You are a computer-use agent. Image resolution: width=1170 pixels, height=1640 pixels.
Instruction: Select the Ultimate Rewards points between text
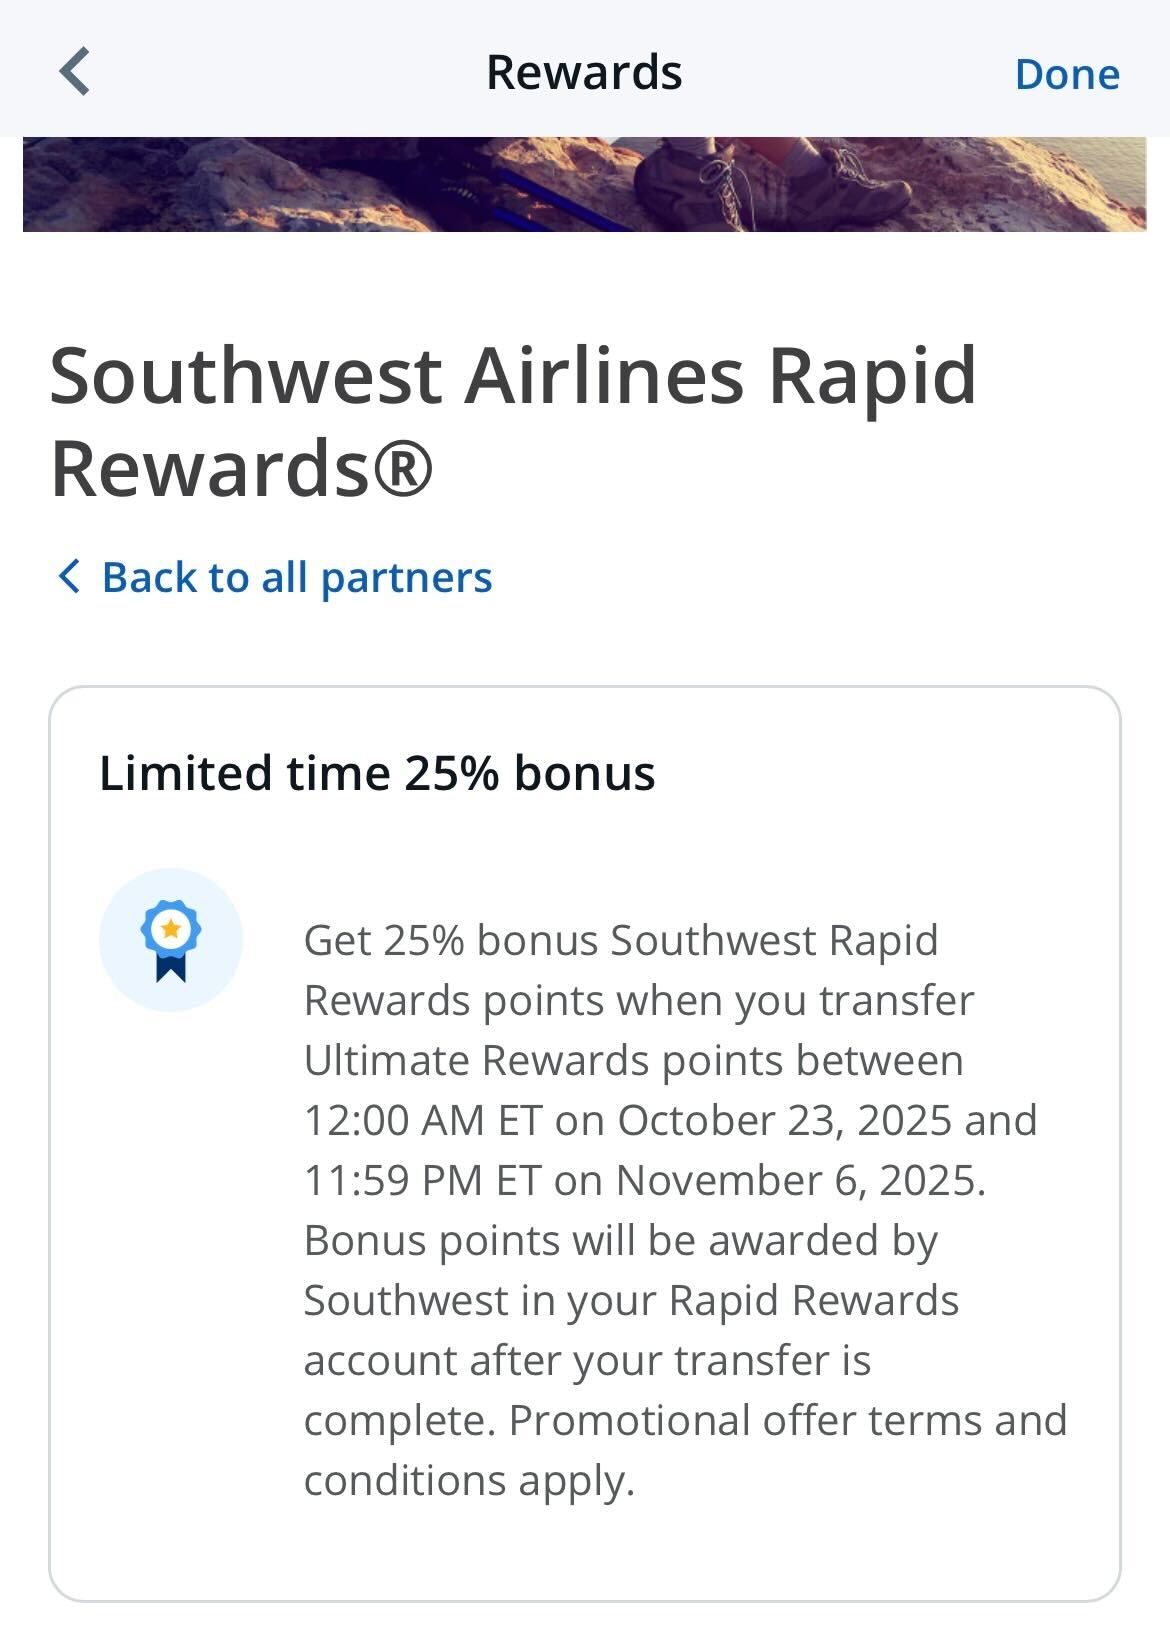tap(633, 1060)
